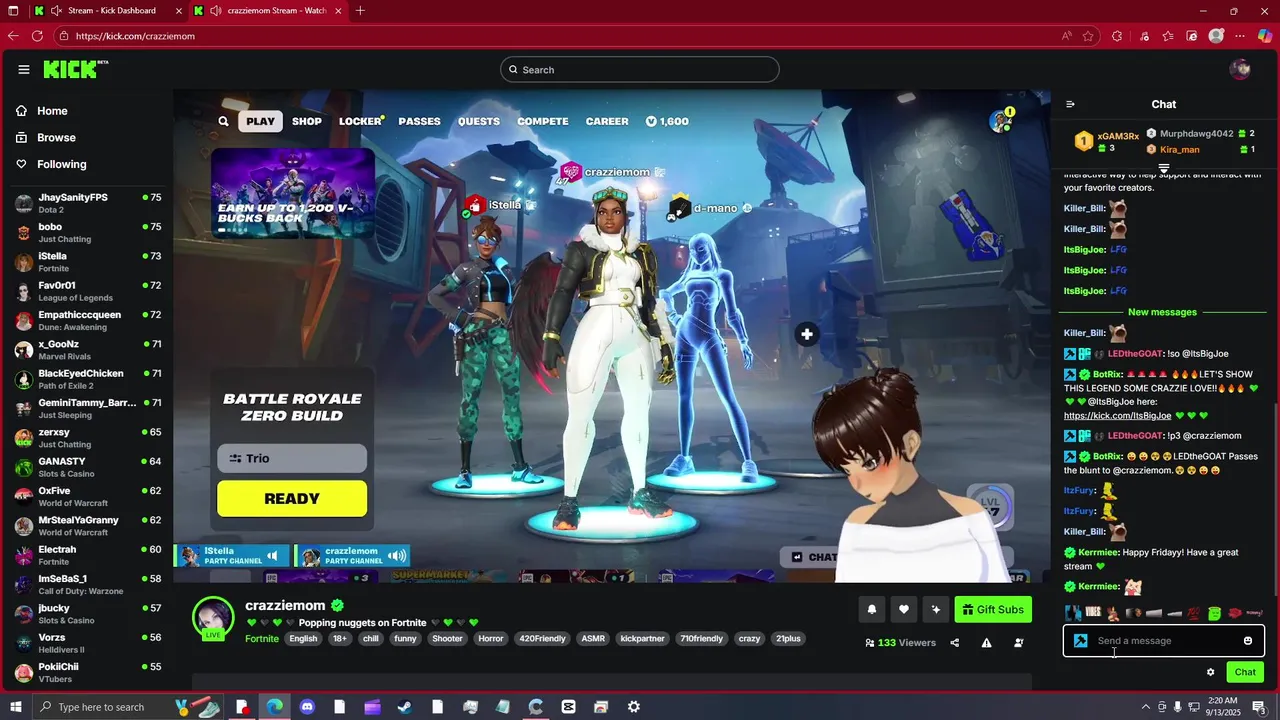Open JhaySanityFPS channel in sidebar
This screenshot has width=1280, height=720.
pyautogui.click(x=87, y=203)
